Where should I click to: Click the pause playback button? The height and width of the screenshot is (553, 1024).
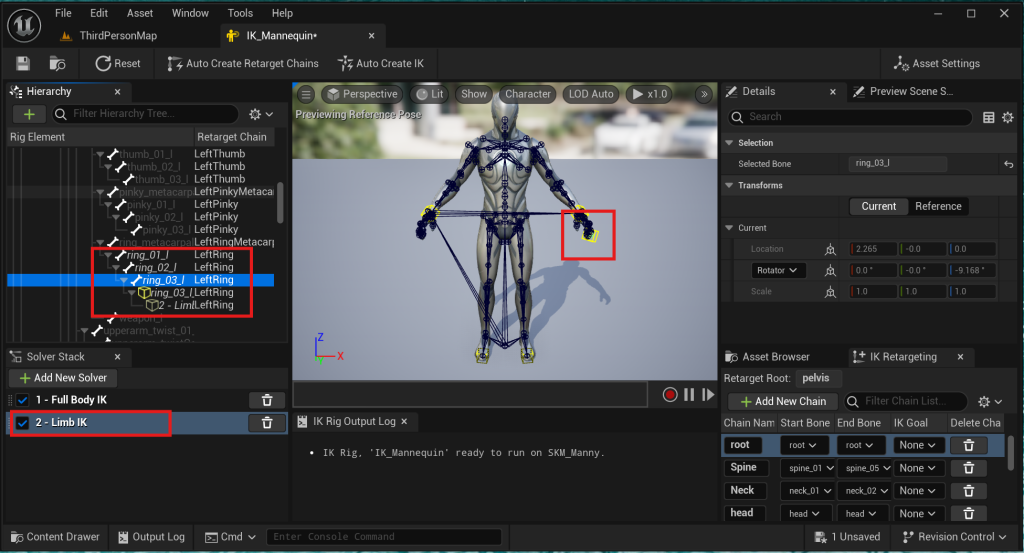click(x=689, y=395)
